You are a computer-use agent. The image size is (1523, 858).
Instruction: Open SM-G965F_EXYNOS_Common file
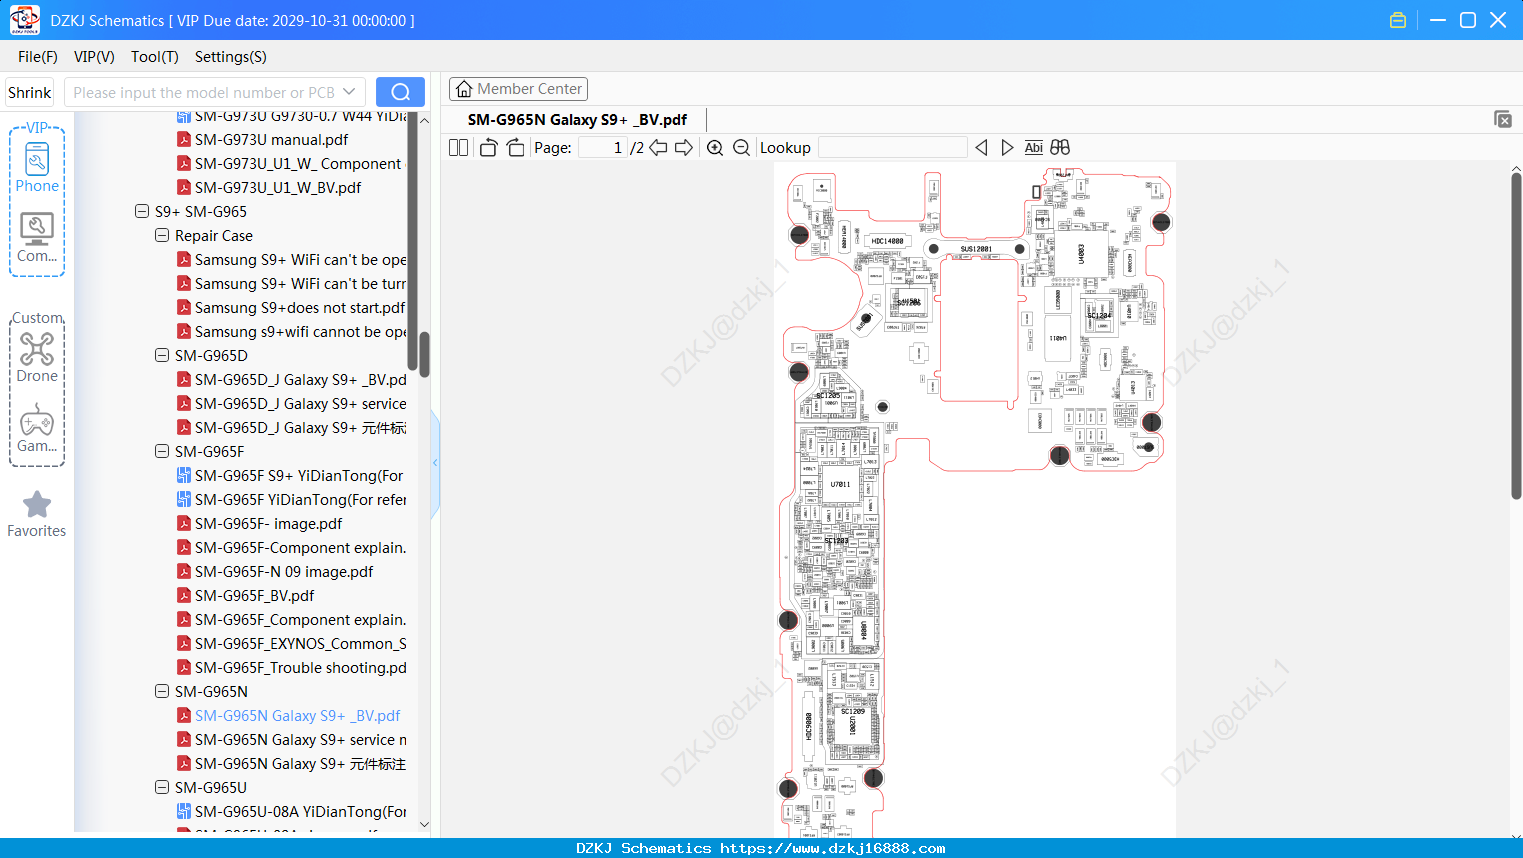[x=300, y=644]
